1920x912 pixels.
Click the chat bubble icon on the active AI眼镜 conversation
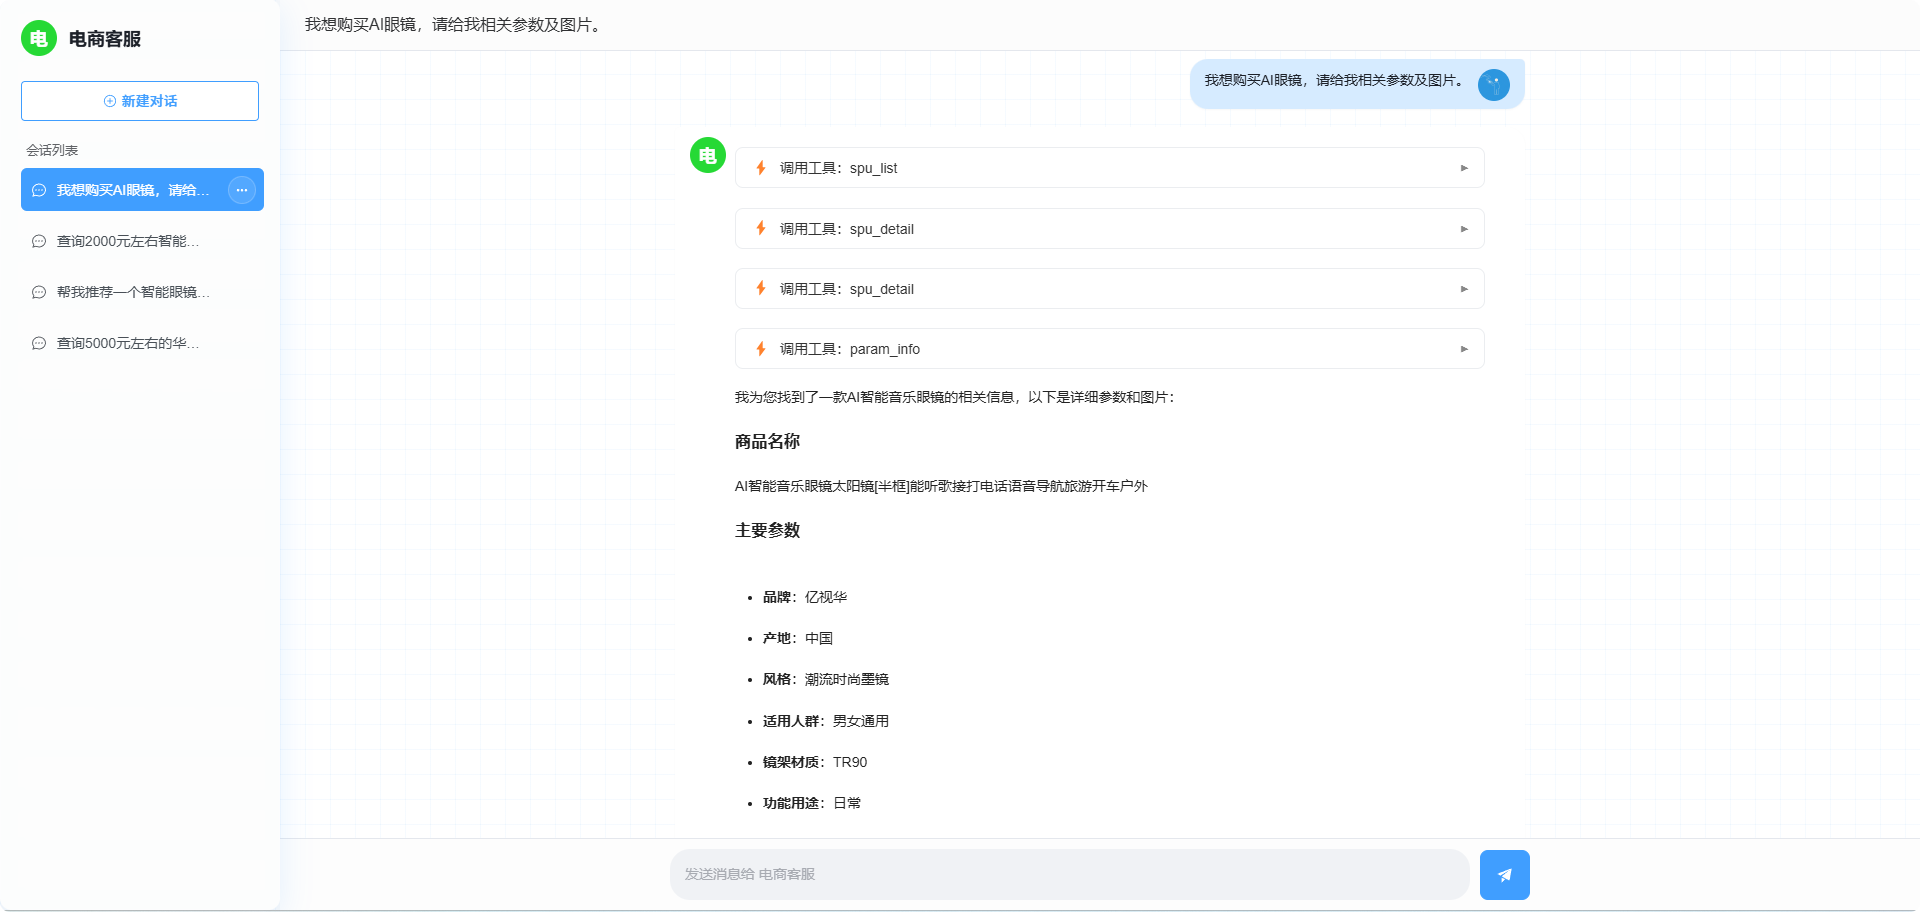pyautogui.click(x=38, y=190)
